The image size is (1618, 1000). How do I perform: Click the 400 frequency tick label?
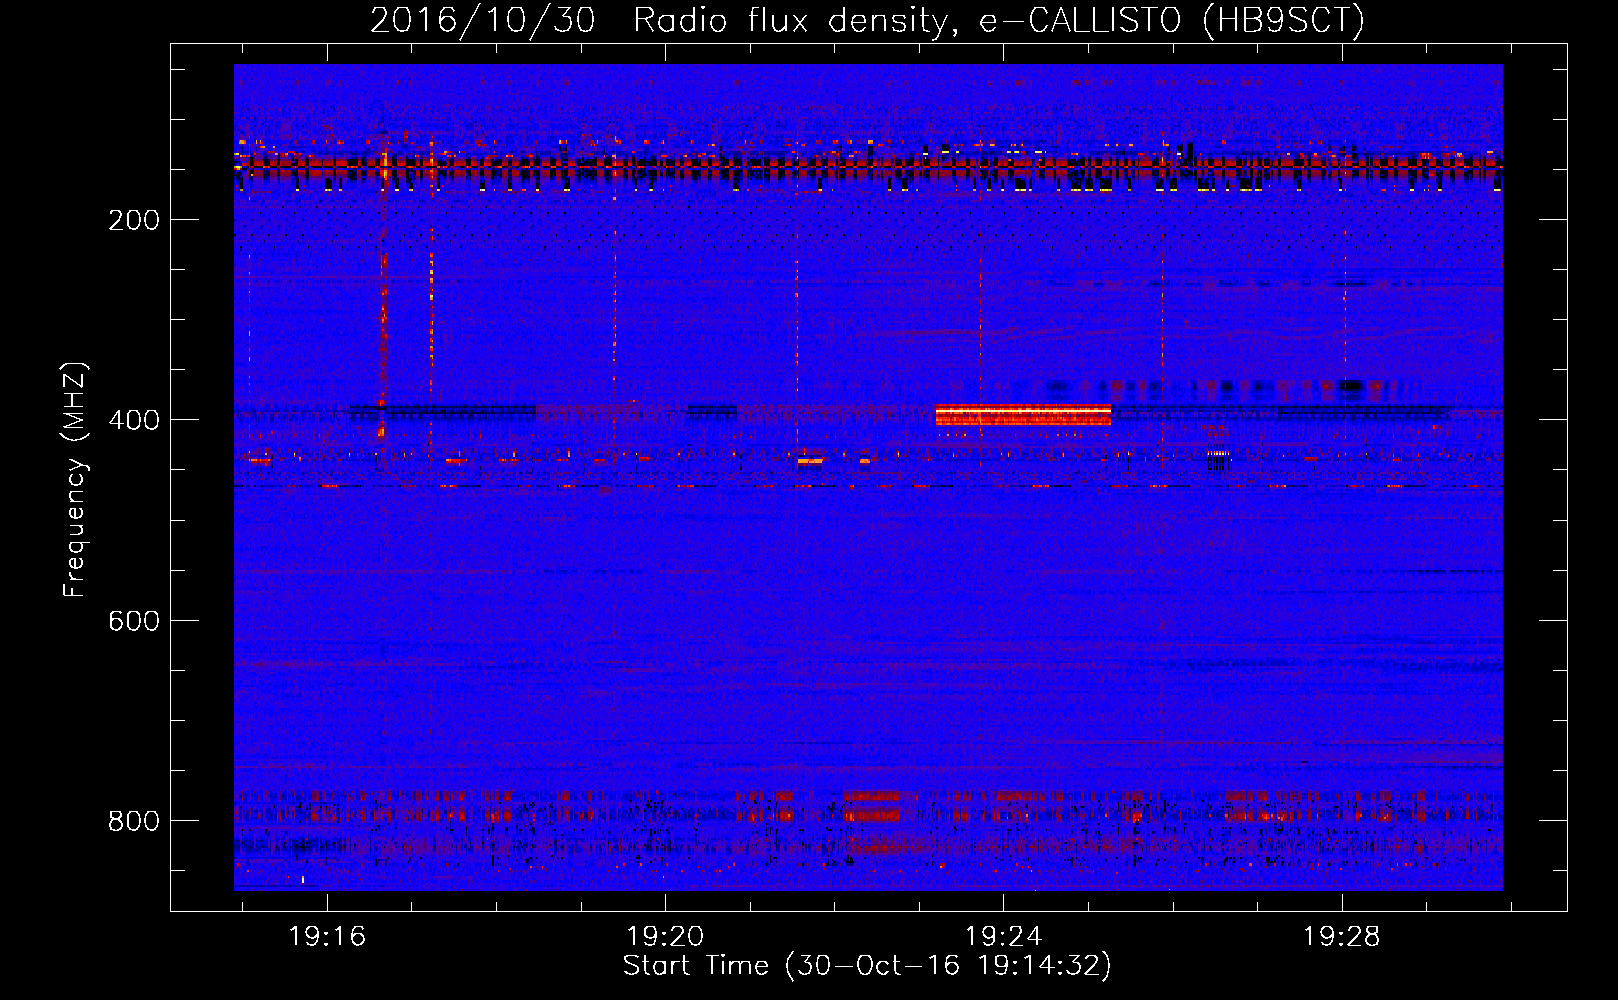134,420
